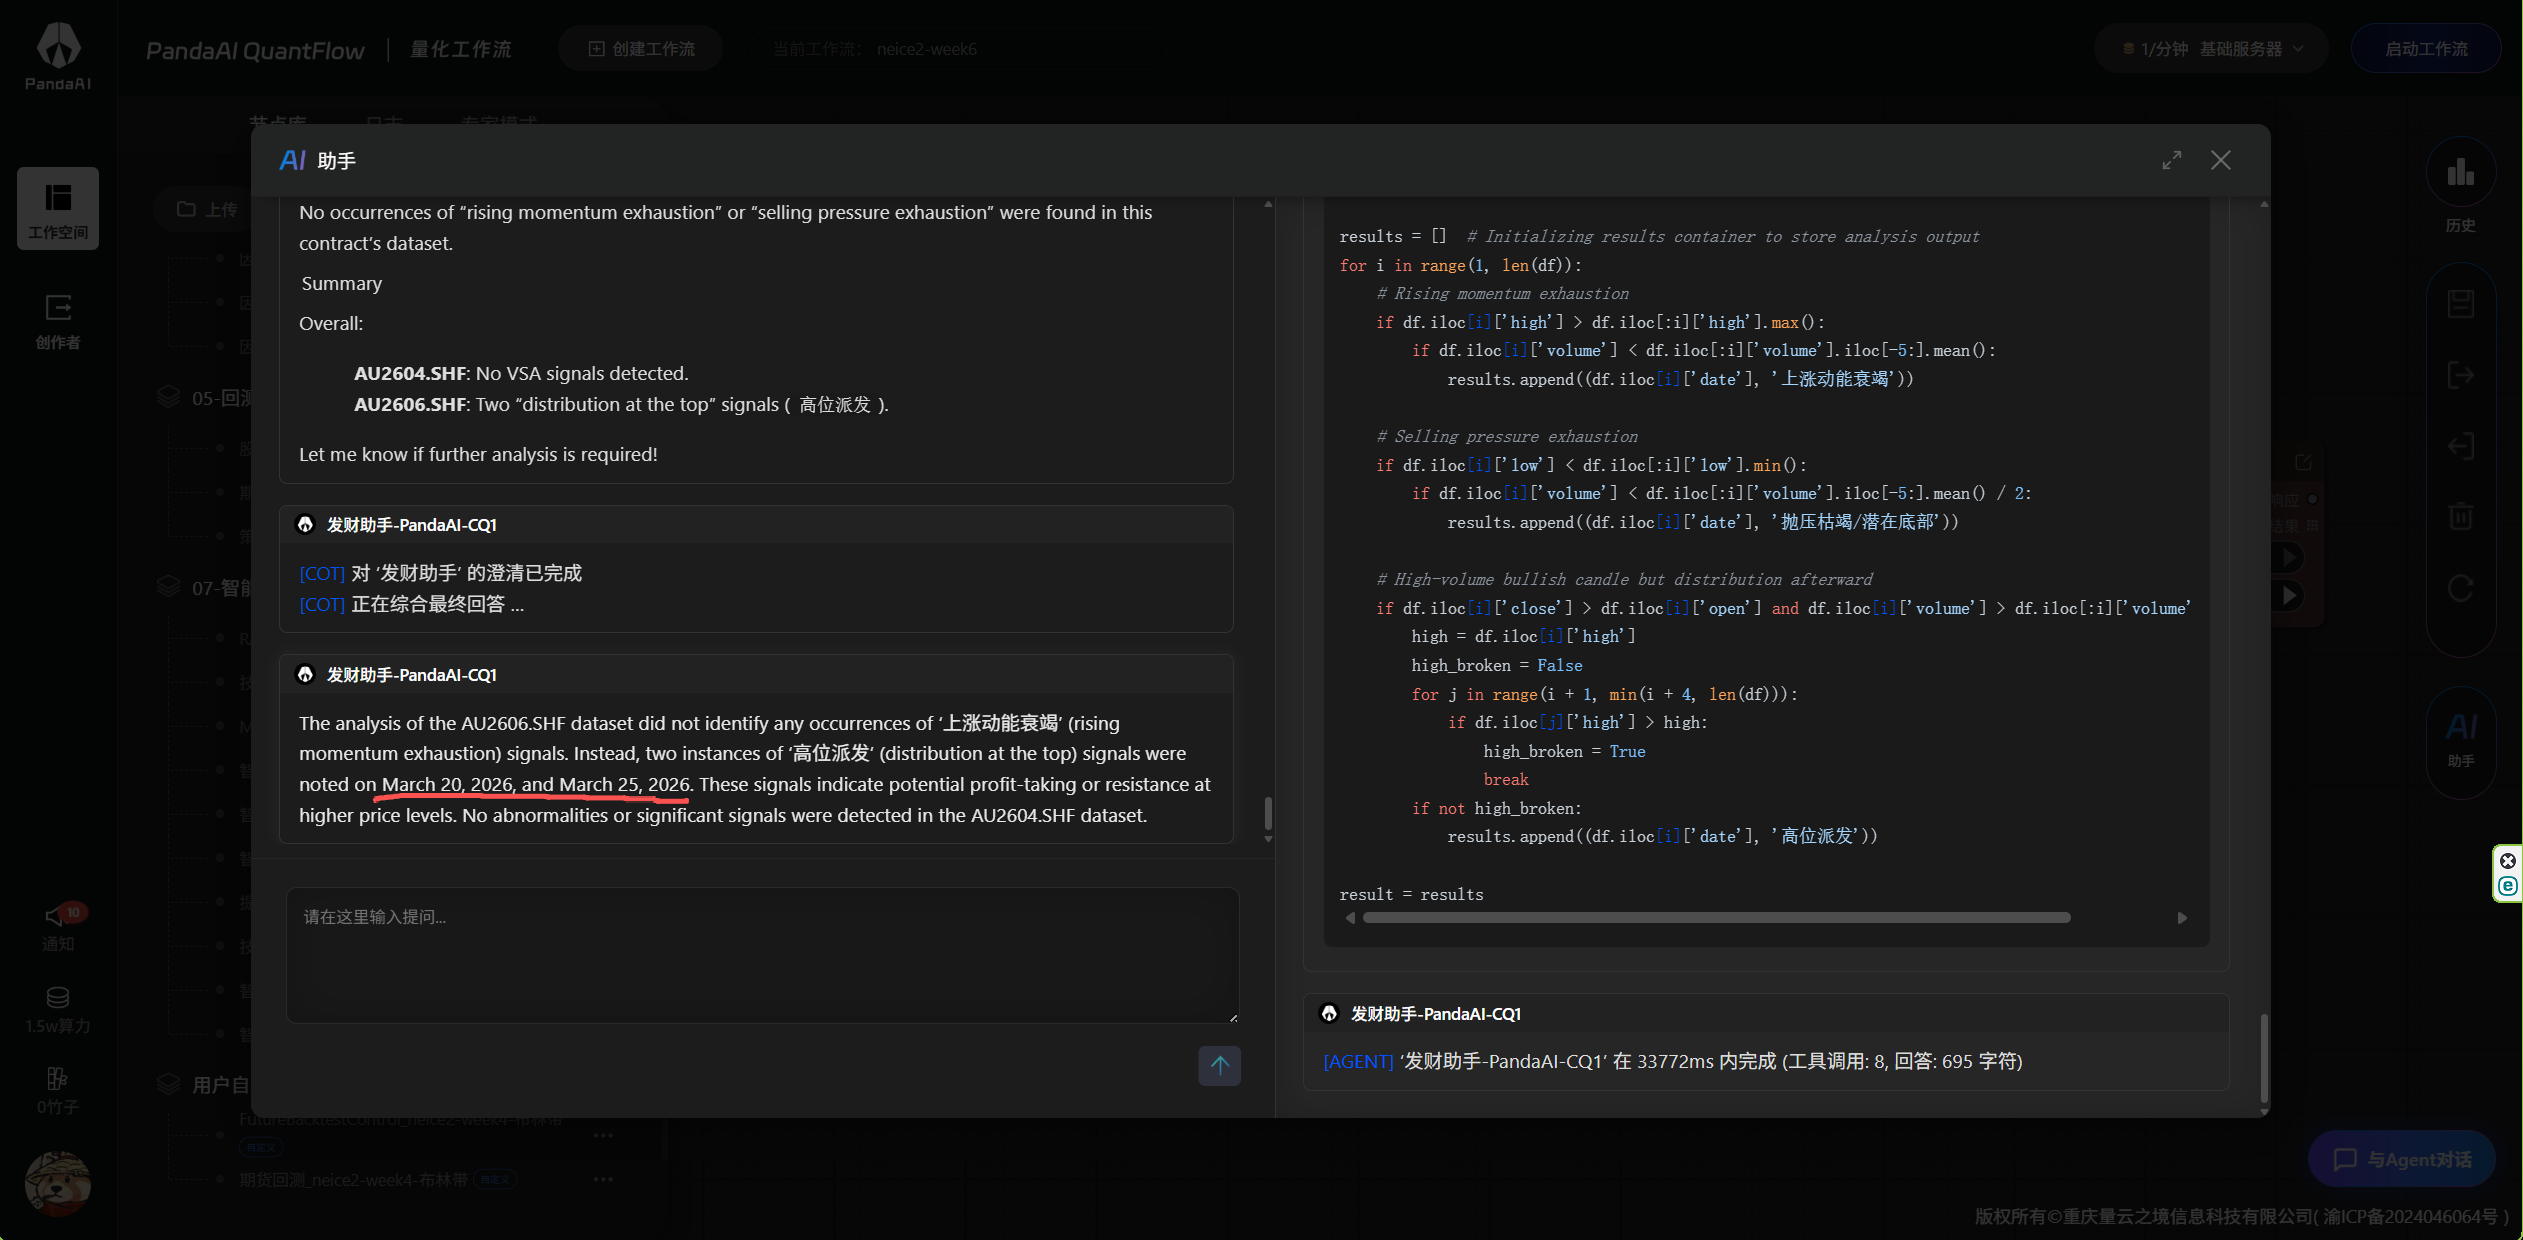Click the 启动工作流 start workflow button
Screen dimensions: 2523x1240
coord(2425,49)
